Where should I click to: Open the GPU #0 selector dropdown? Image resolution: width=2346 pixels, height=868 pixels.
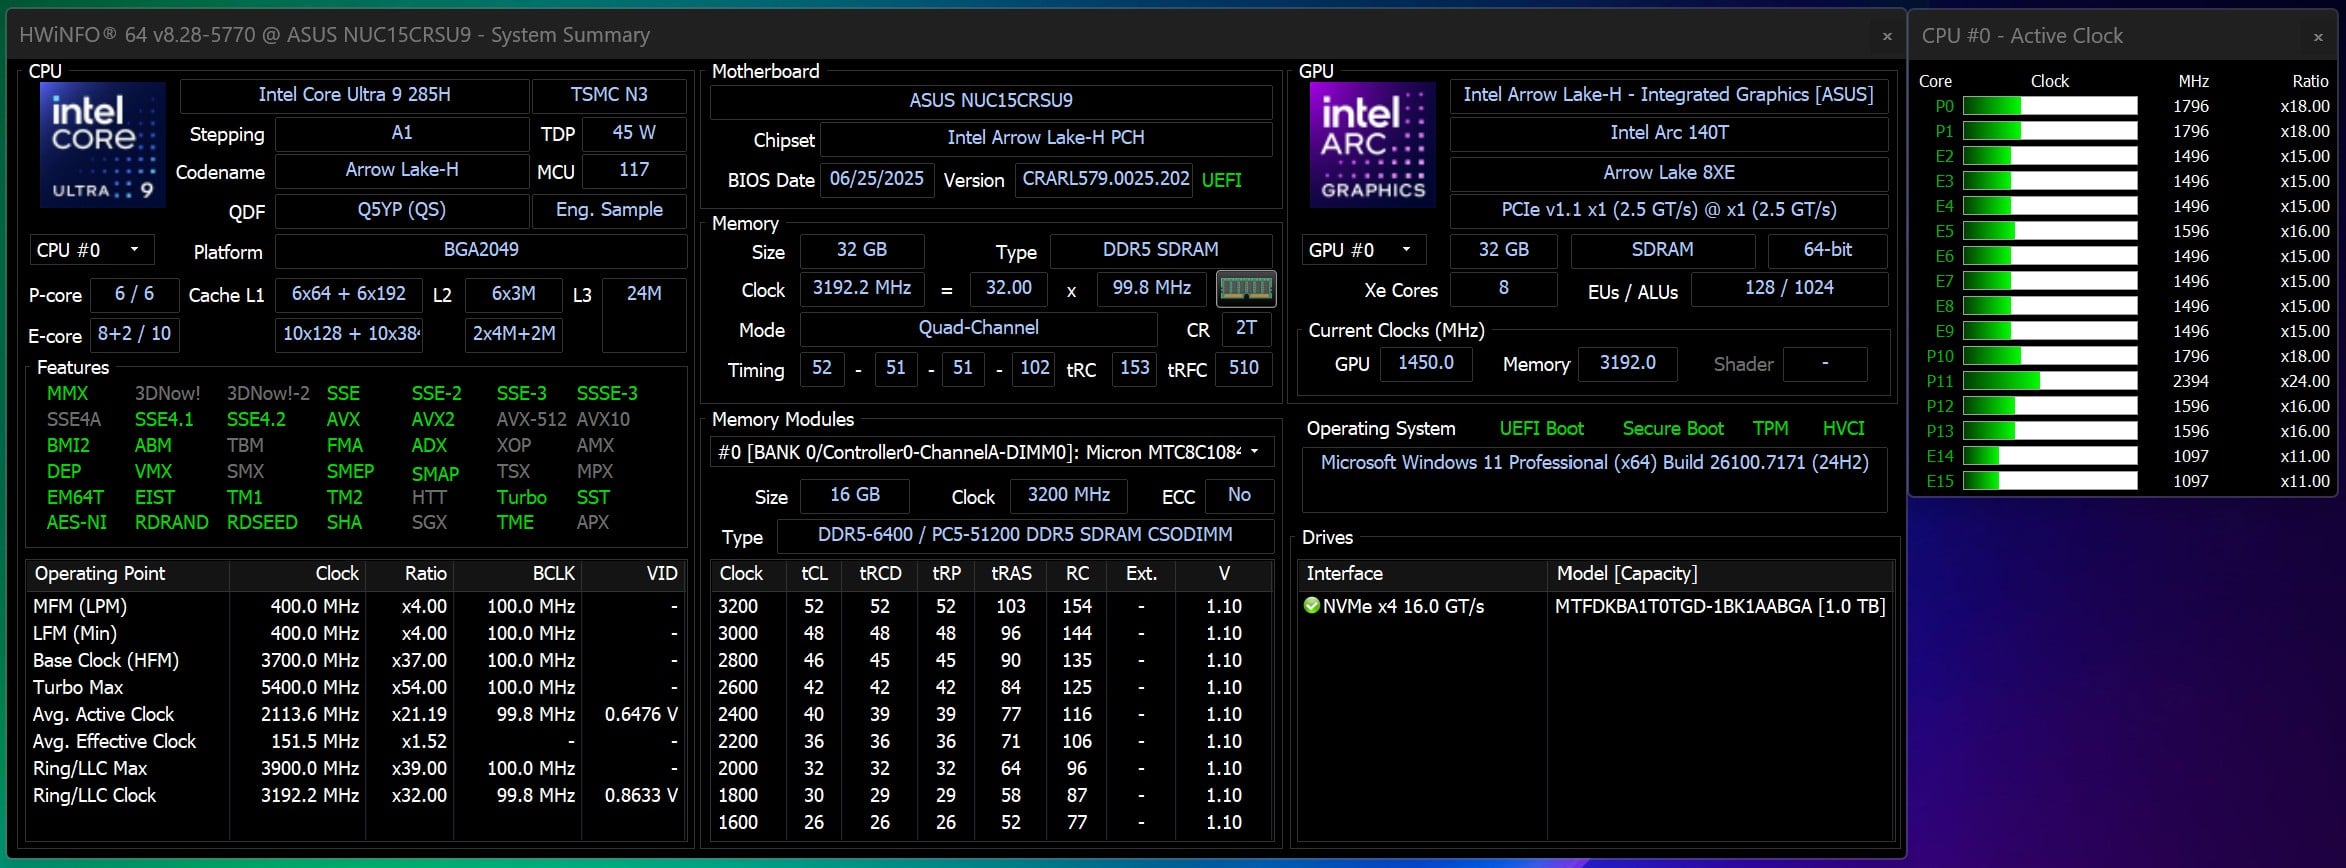coord(1362,250)
